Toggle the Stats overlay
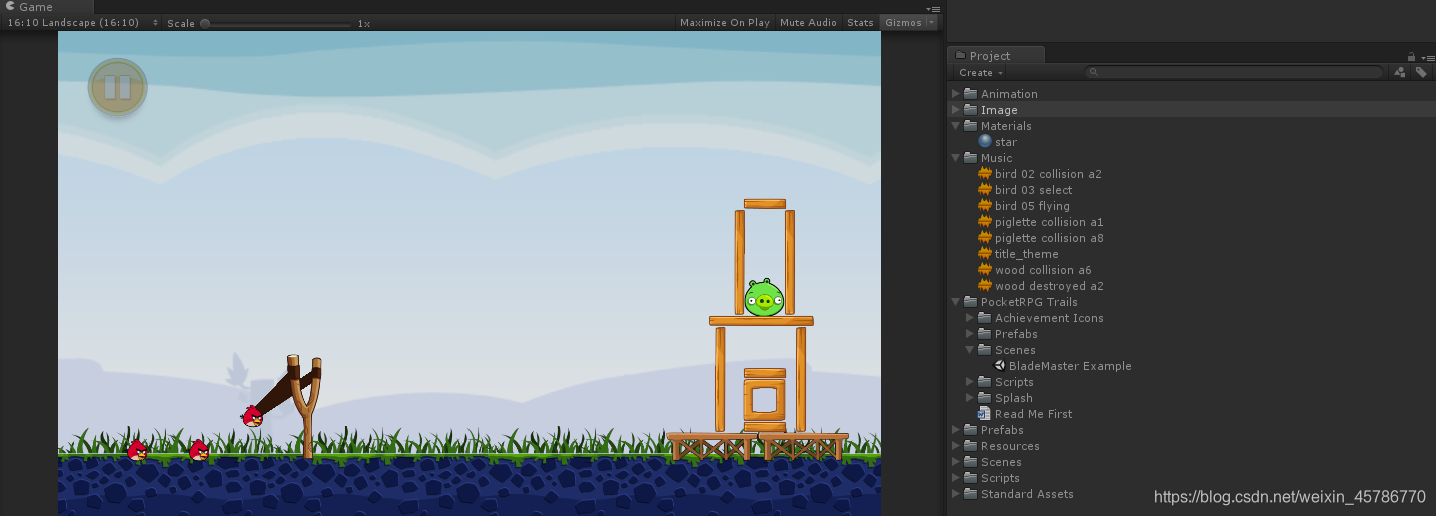Image resolution: width=1436 pixels, height=516 pixels. 860,22
